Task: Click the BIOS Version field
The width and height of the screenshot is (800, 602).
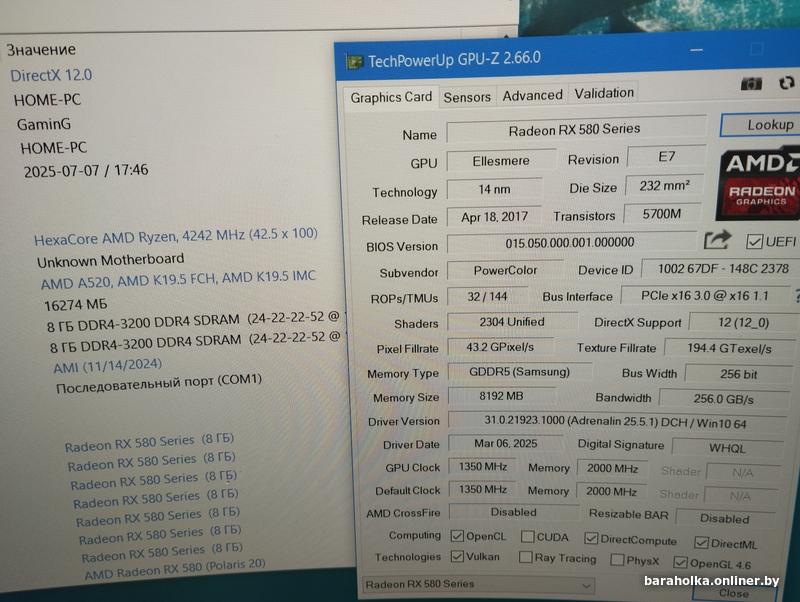Action: click(571, 242)
